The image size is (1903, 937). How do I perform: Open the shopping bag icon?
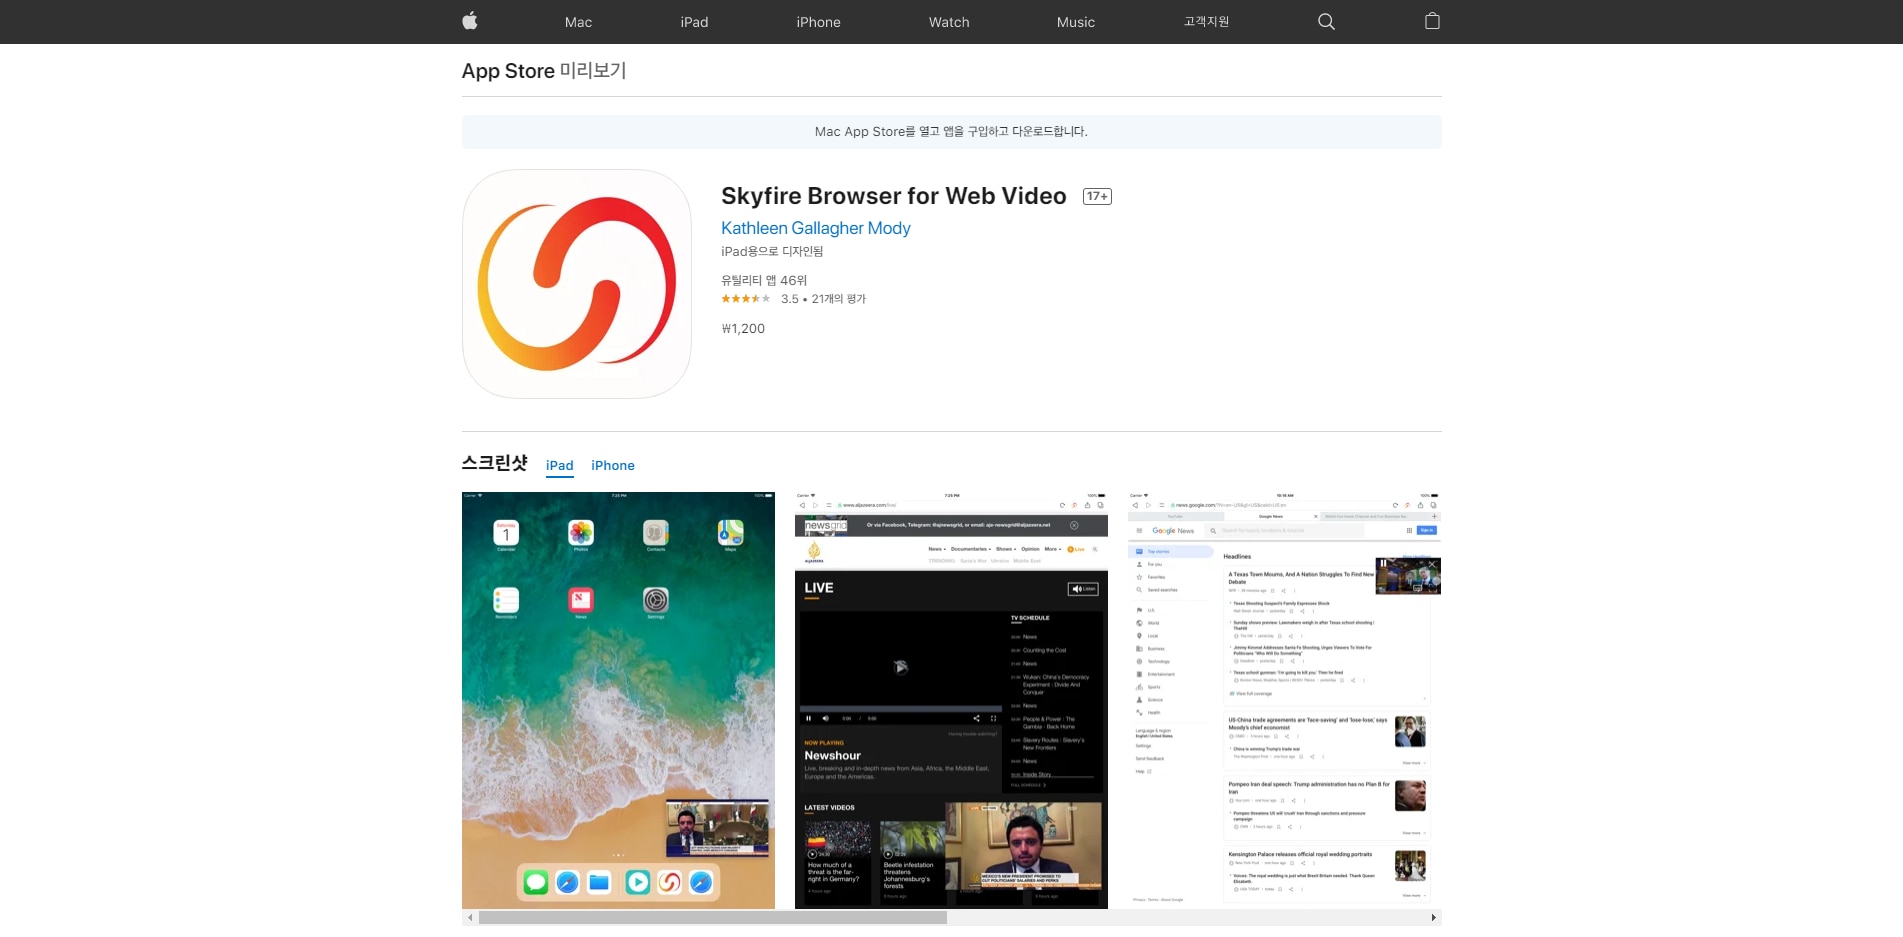point(1432,21)
